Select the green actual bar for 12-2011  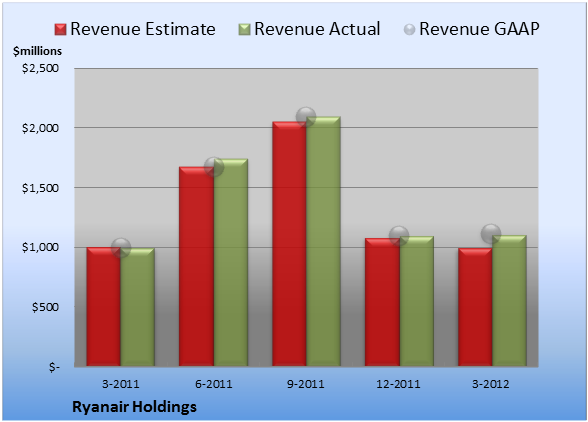click(417, 301)
